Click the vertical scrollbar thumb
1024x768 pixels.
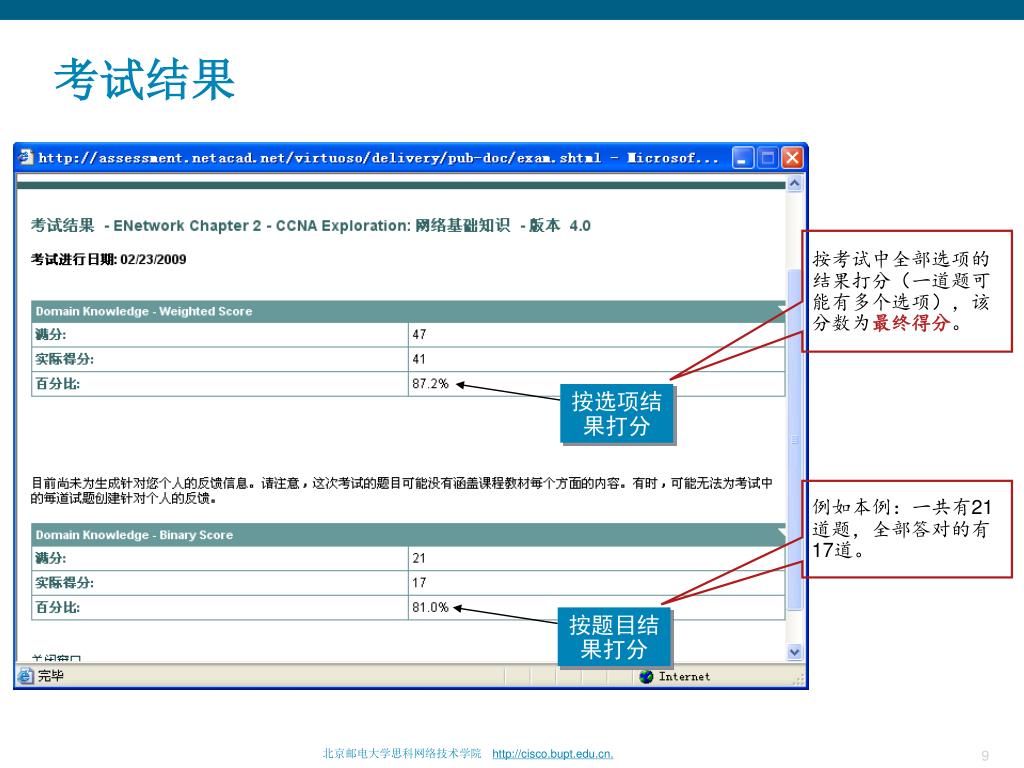tap(794, 439)
